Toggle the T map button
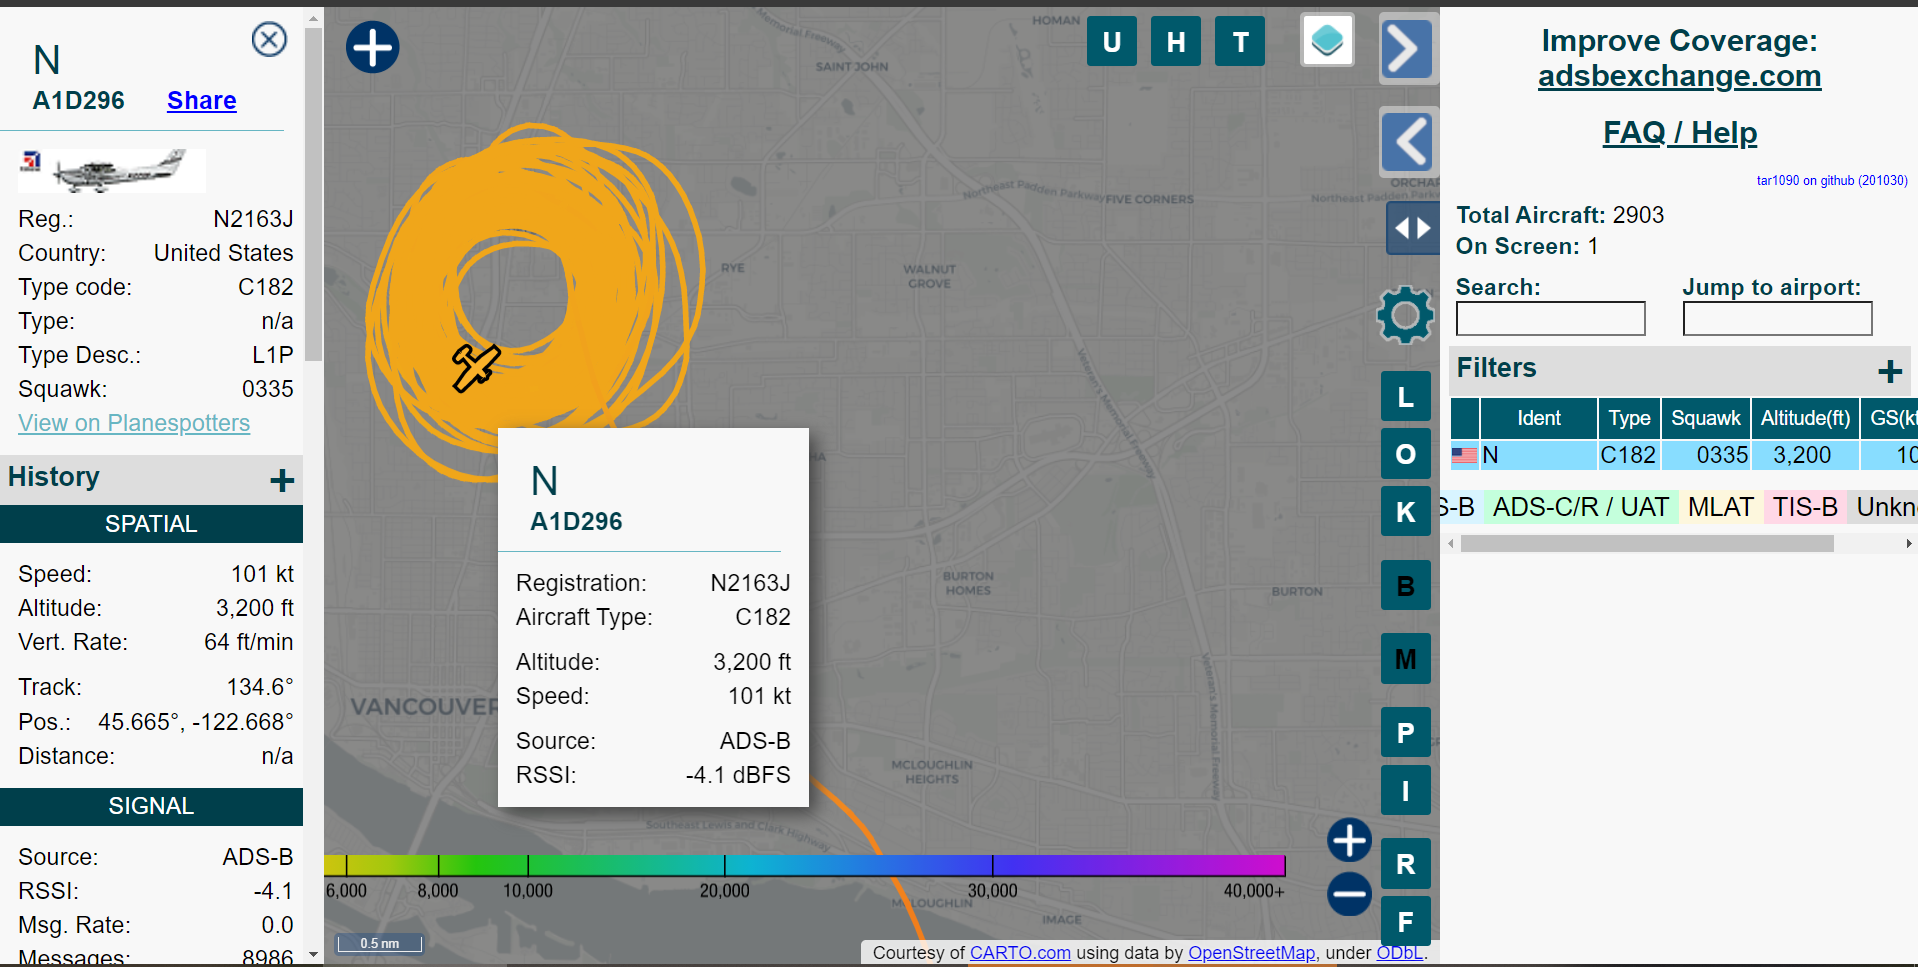This screenshot has width=1918, height=967. coord(1240,42)
